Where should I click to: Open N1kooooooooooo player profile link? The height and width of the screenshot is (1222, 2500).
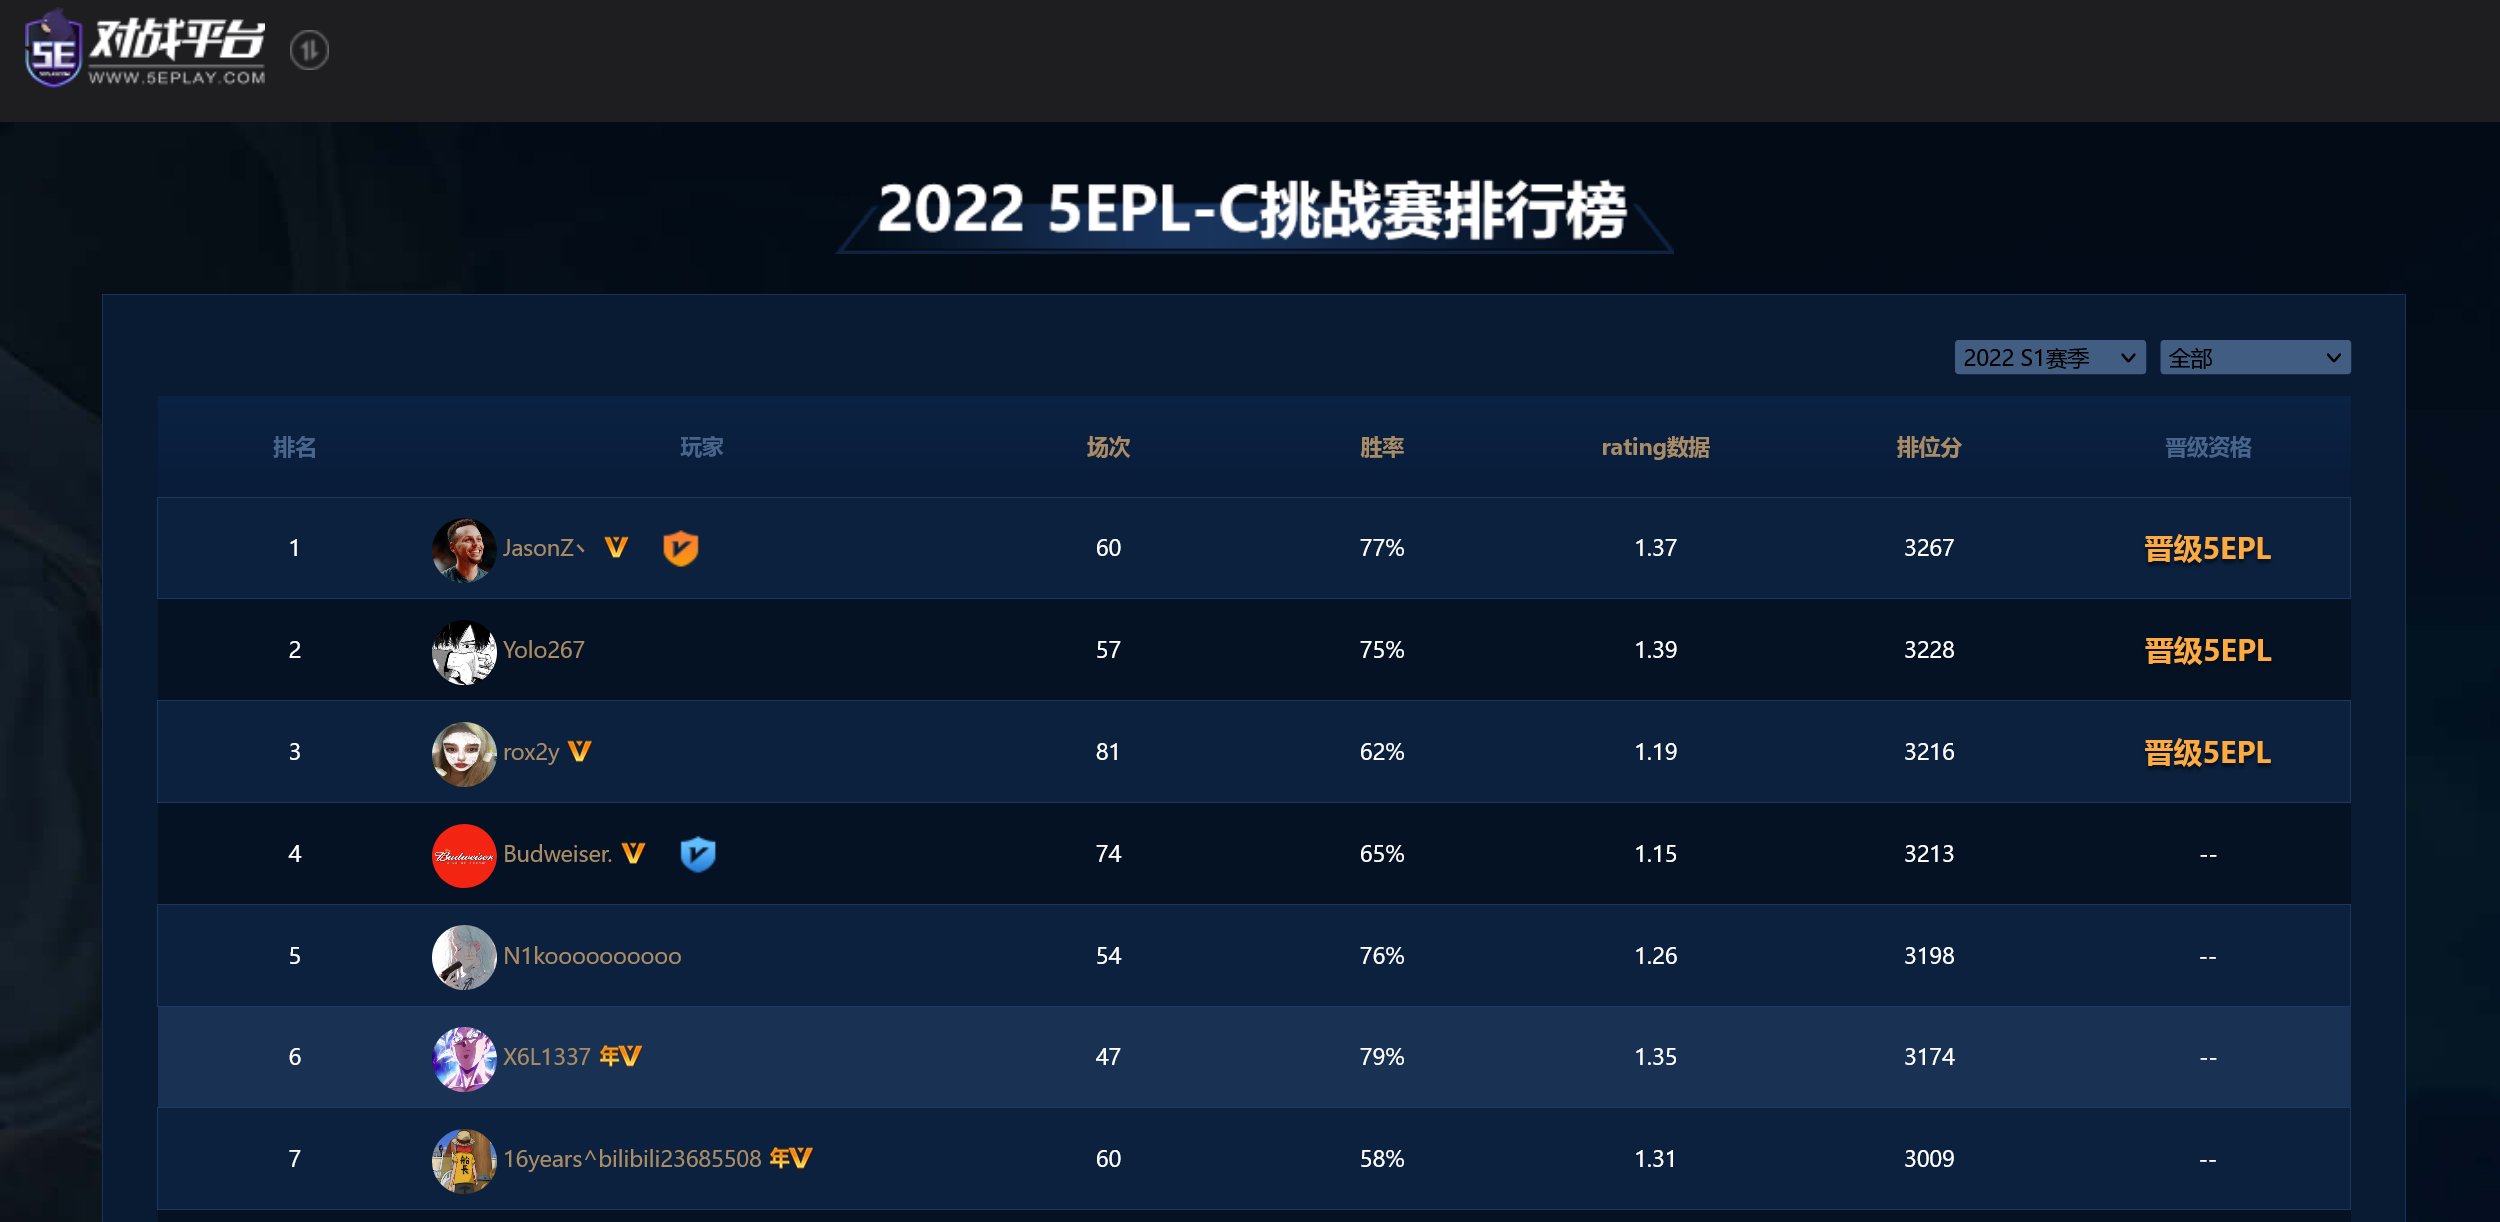tap(592, 956)
